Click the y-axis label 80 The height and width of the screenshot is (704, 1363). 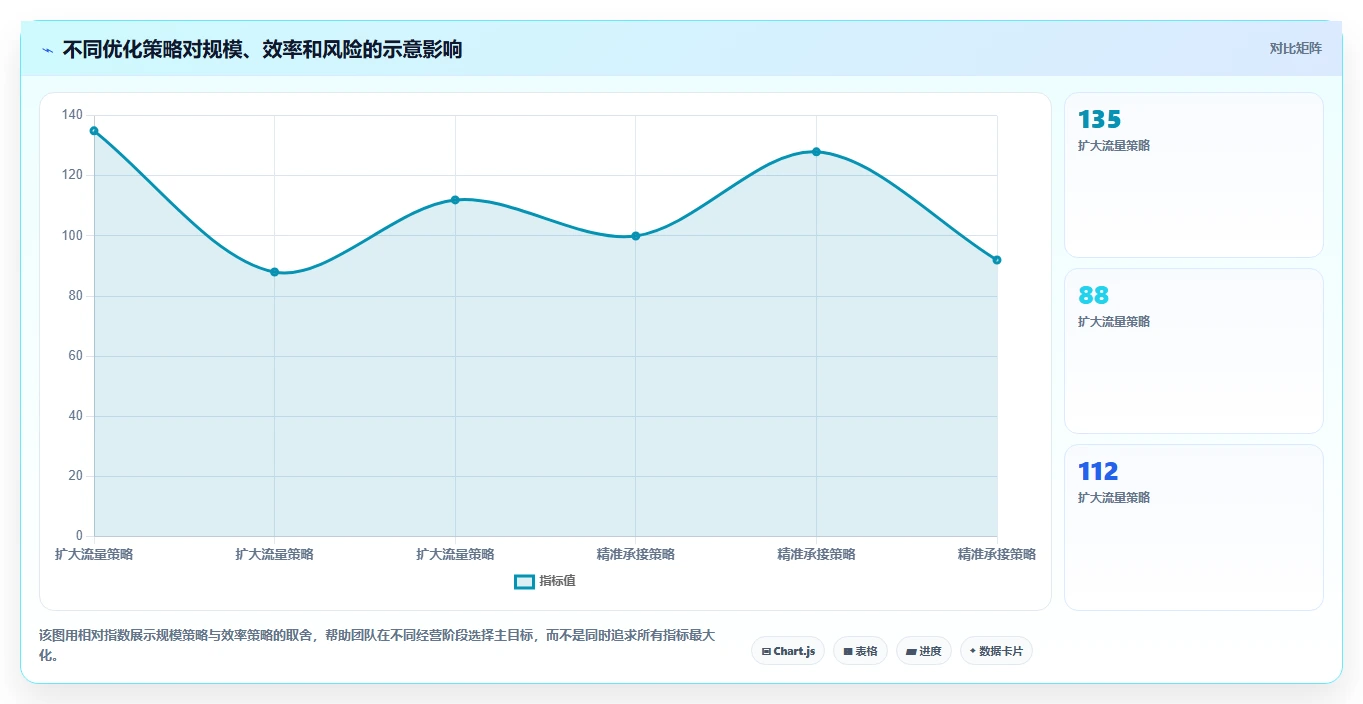coord(76,296)
